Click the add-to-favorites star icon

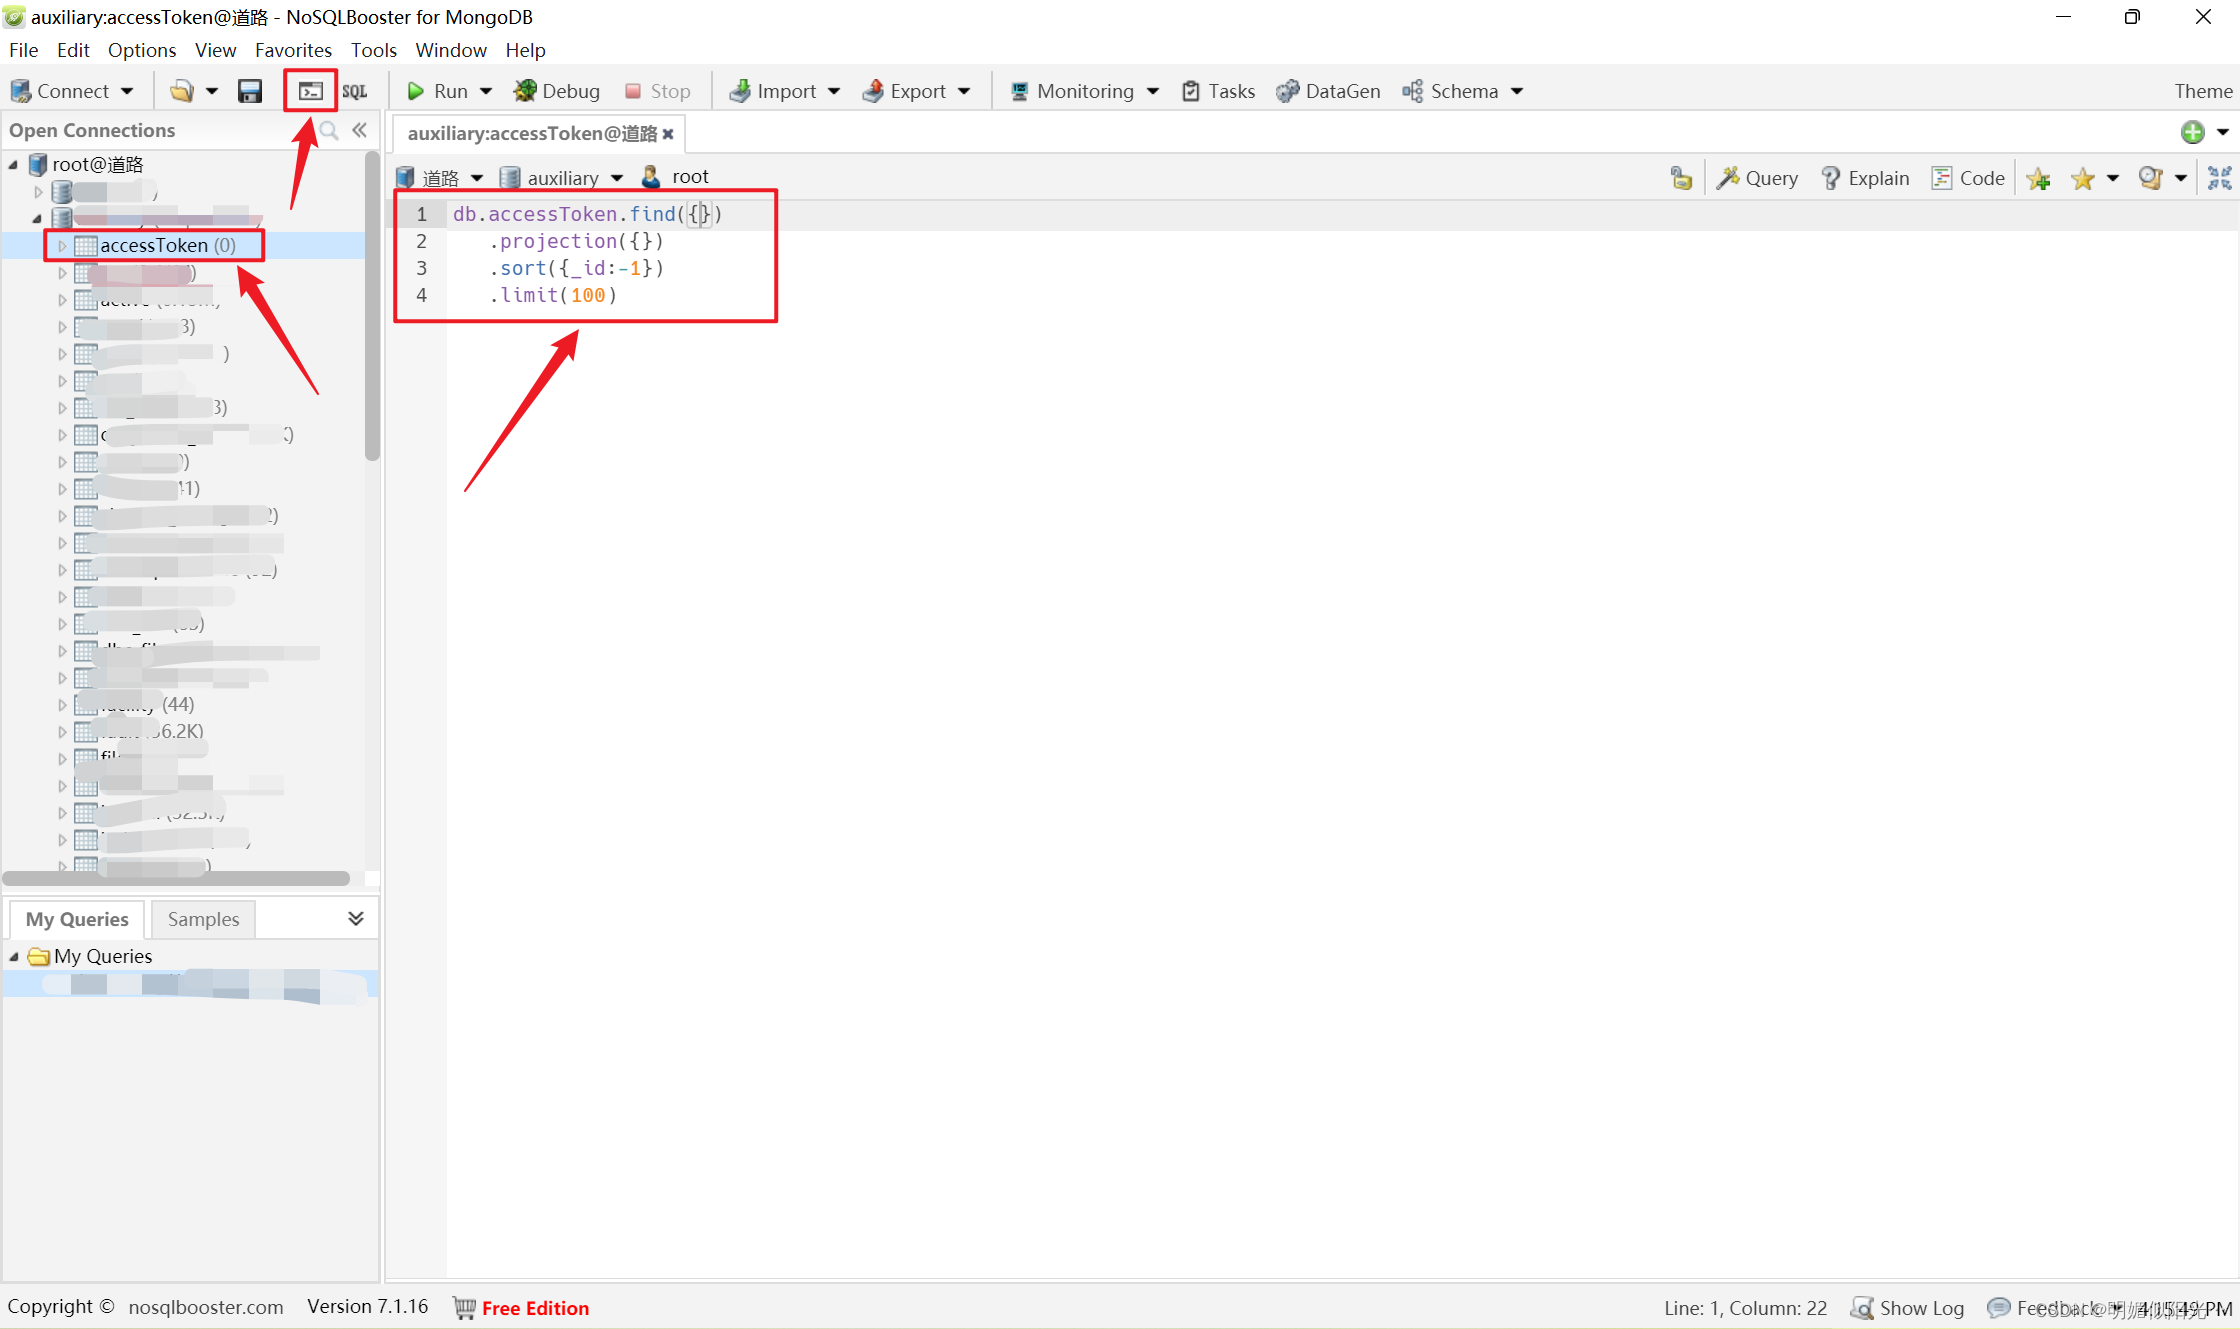(2038, 178)
